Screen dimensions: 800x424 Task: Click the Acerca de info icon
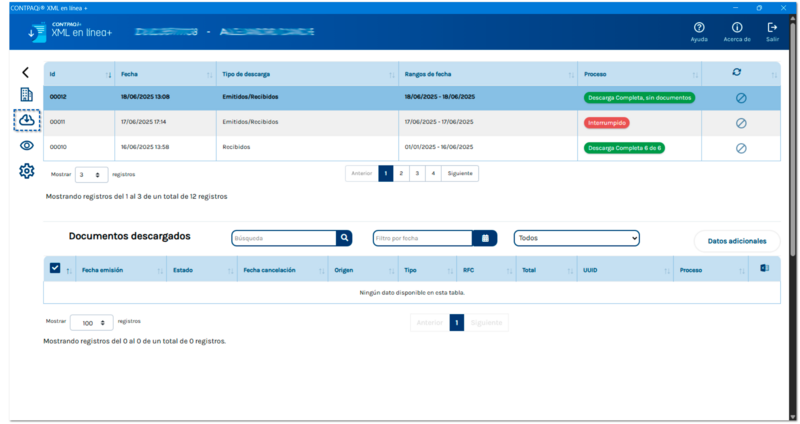737,28
